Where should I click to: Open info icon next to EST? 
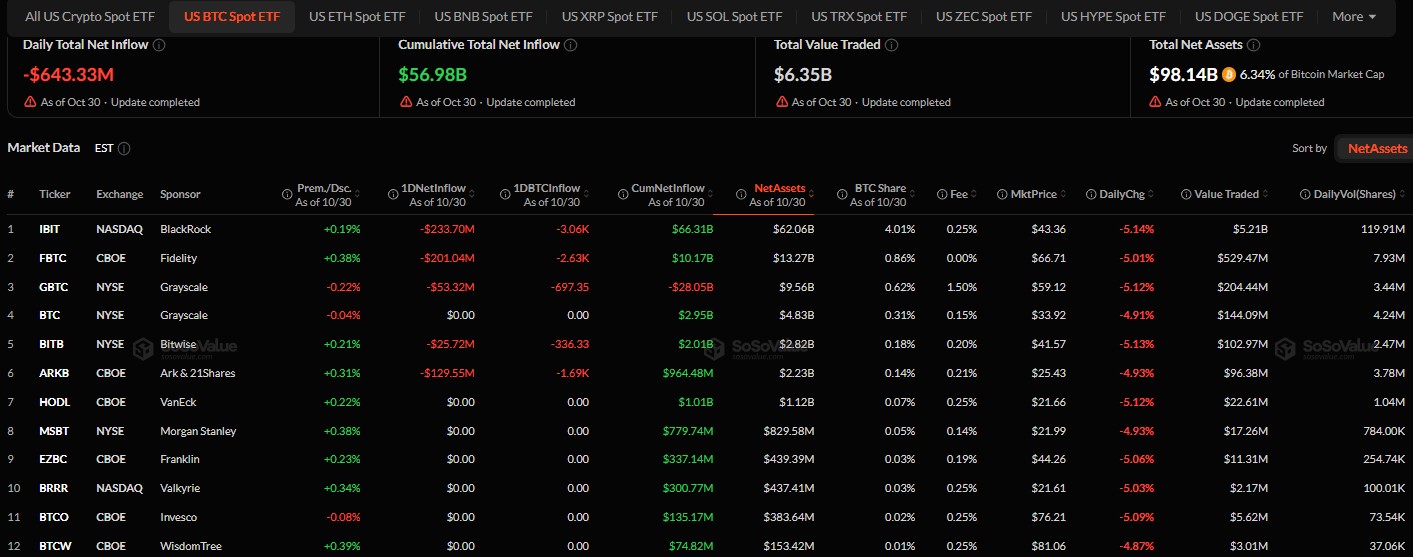pos(124,148)
